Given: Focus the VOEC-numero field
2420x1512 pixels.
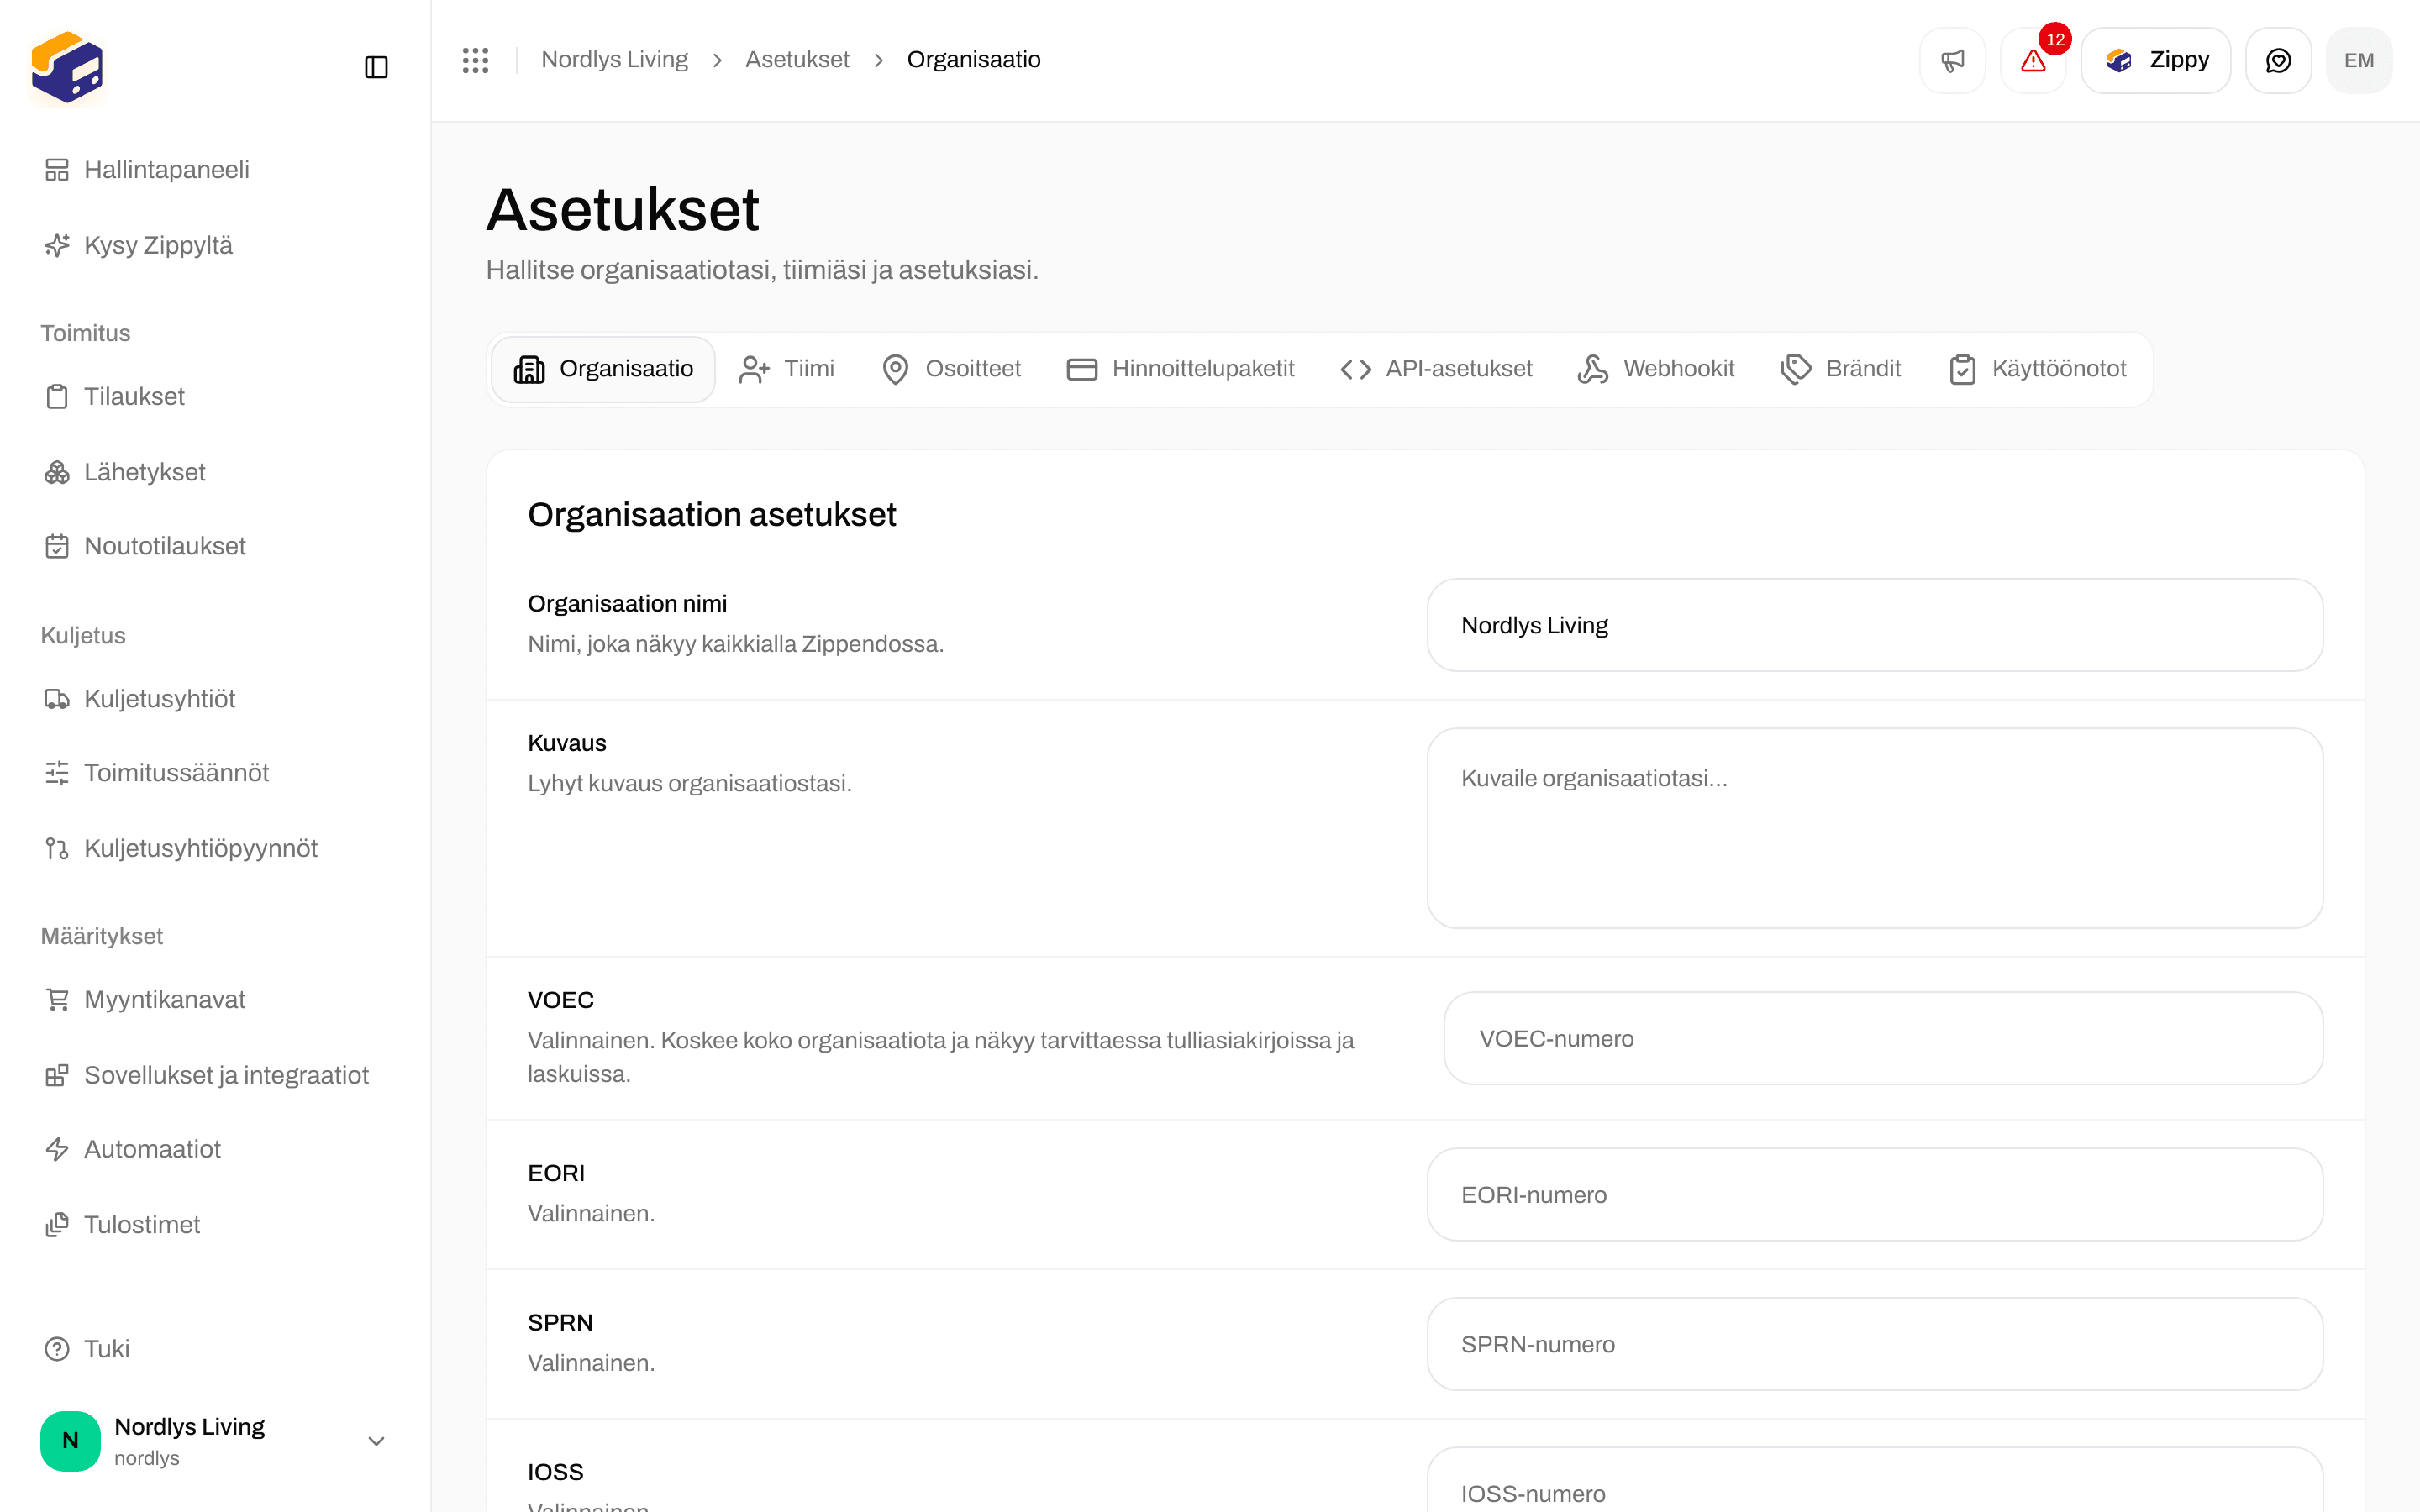Looking at the screenshot, I should (1883, 1038).
